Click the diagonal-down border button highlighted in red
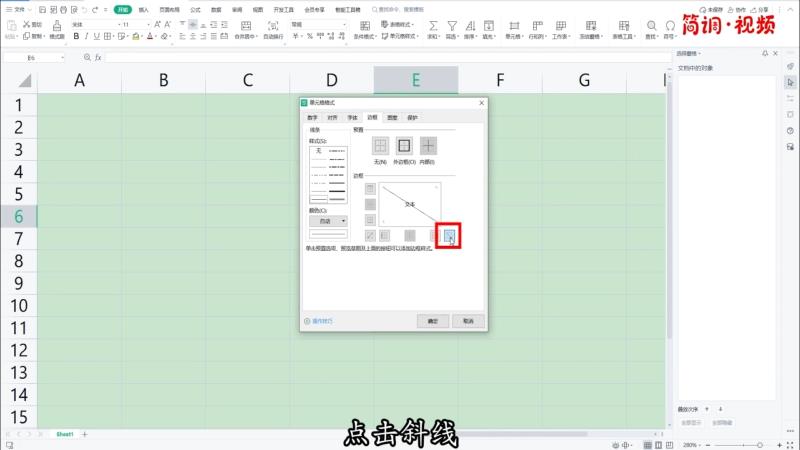Viewport: 800px width, 450px height. pyautogui.click(x=449, y=235)
